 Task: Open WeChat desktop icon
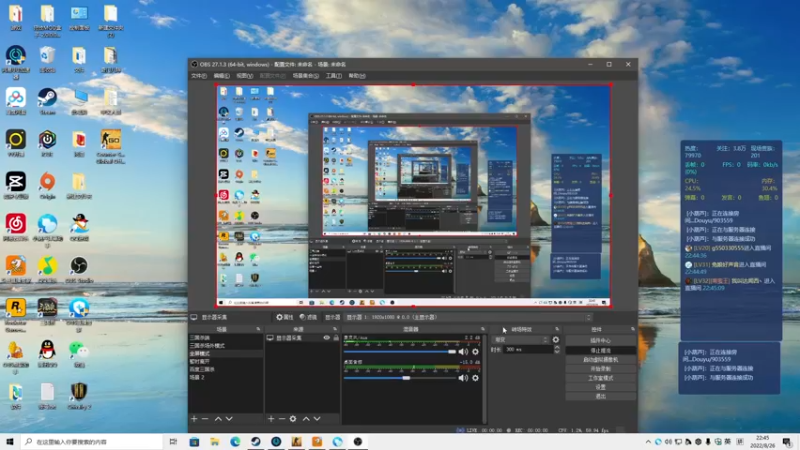(x=79, y=354)
